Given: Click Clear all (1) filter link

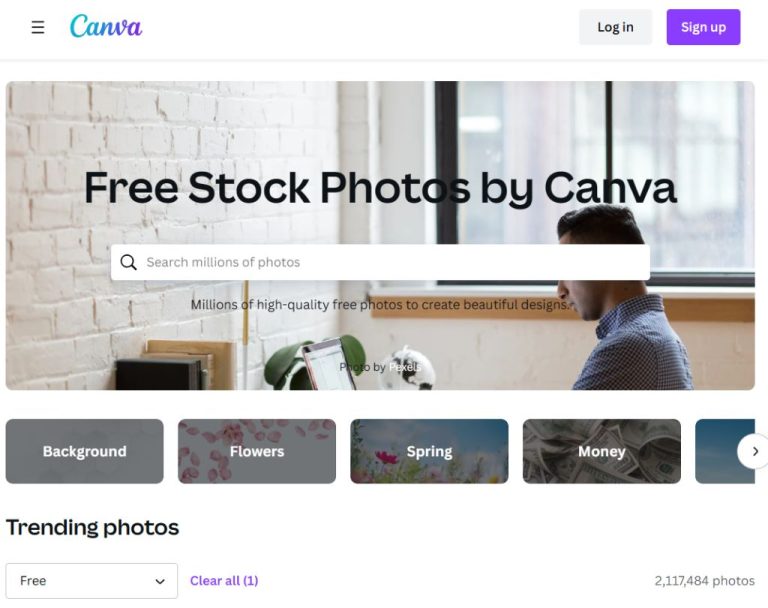Looking at the screenshot, I should tap(224, 581).
